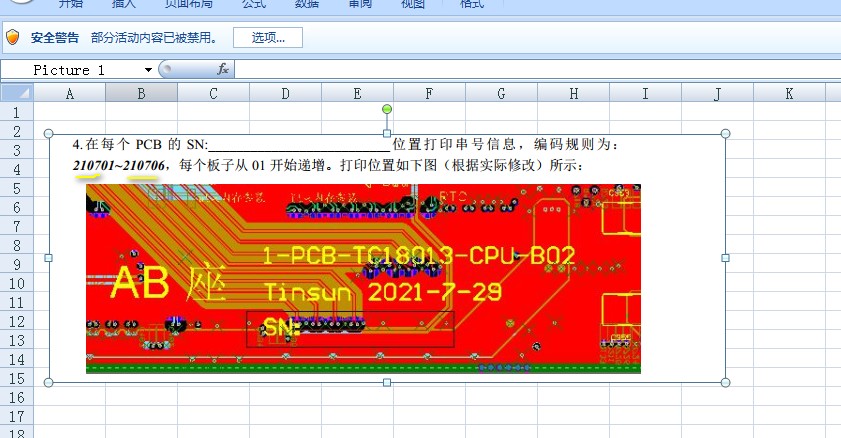Select column K header

coord(789,93)
